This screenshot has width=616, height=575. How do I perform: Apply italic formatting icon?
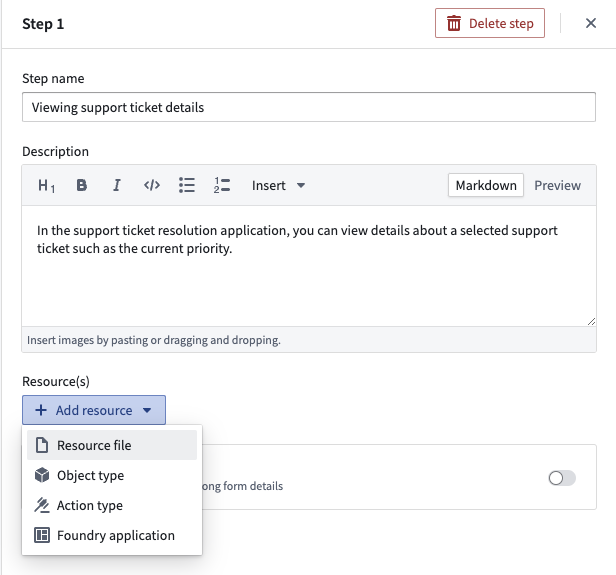[x=117, y=185]
